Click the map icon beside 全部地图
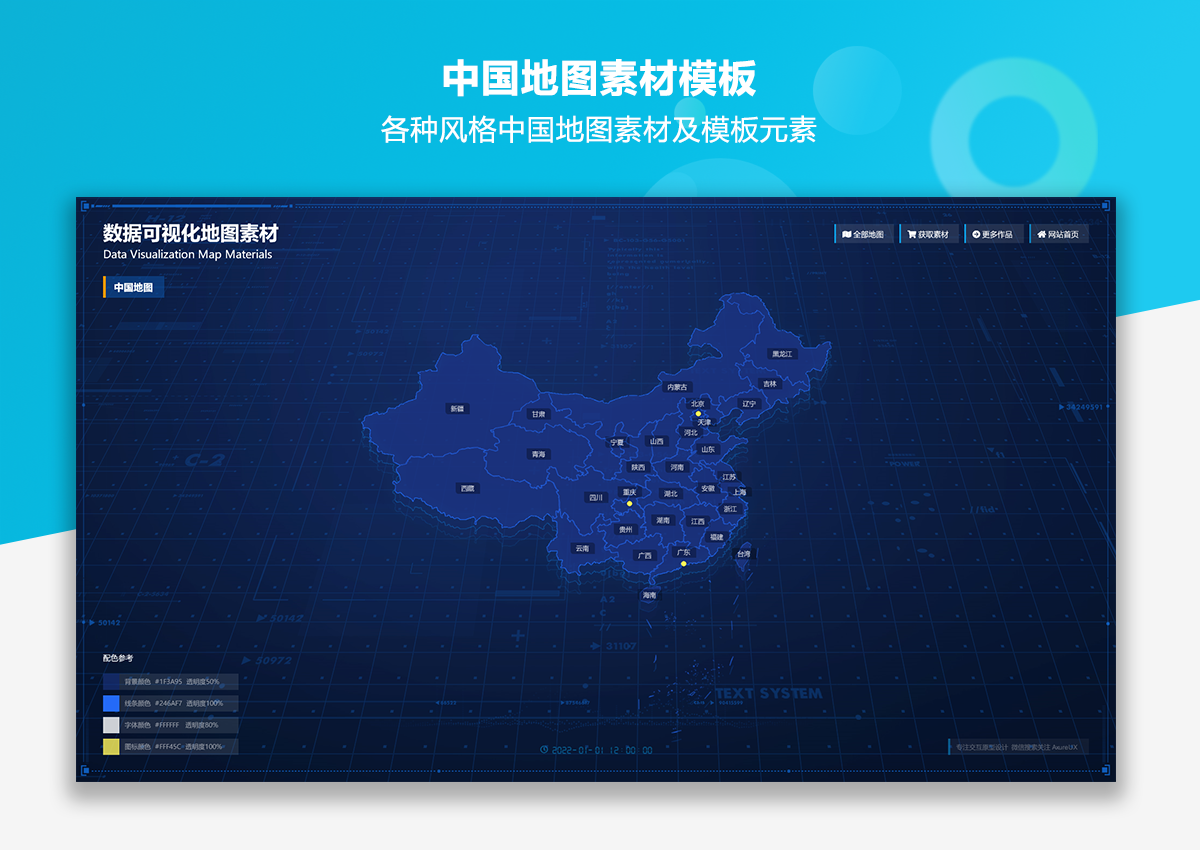Image resolution: width=1200 pixels, height=850 pixels. coord(846,234)
